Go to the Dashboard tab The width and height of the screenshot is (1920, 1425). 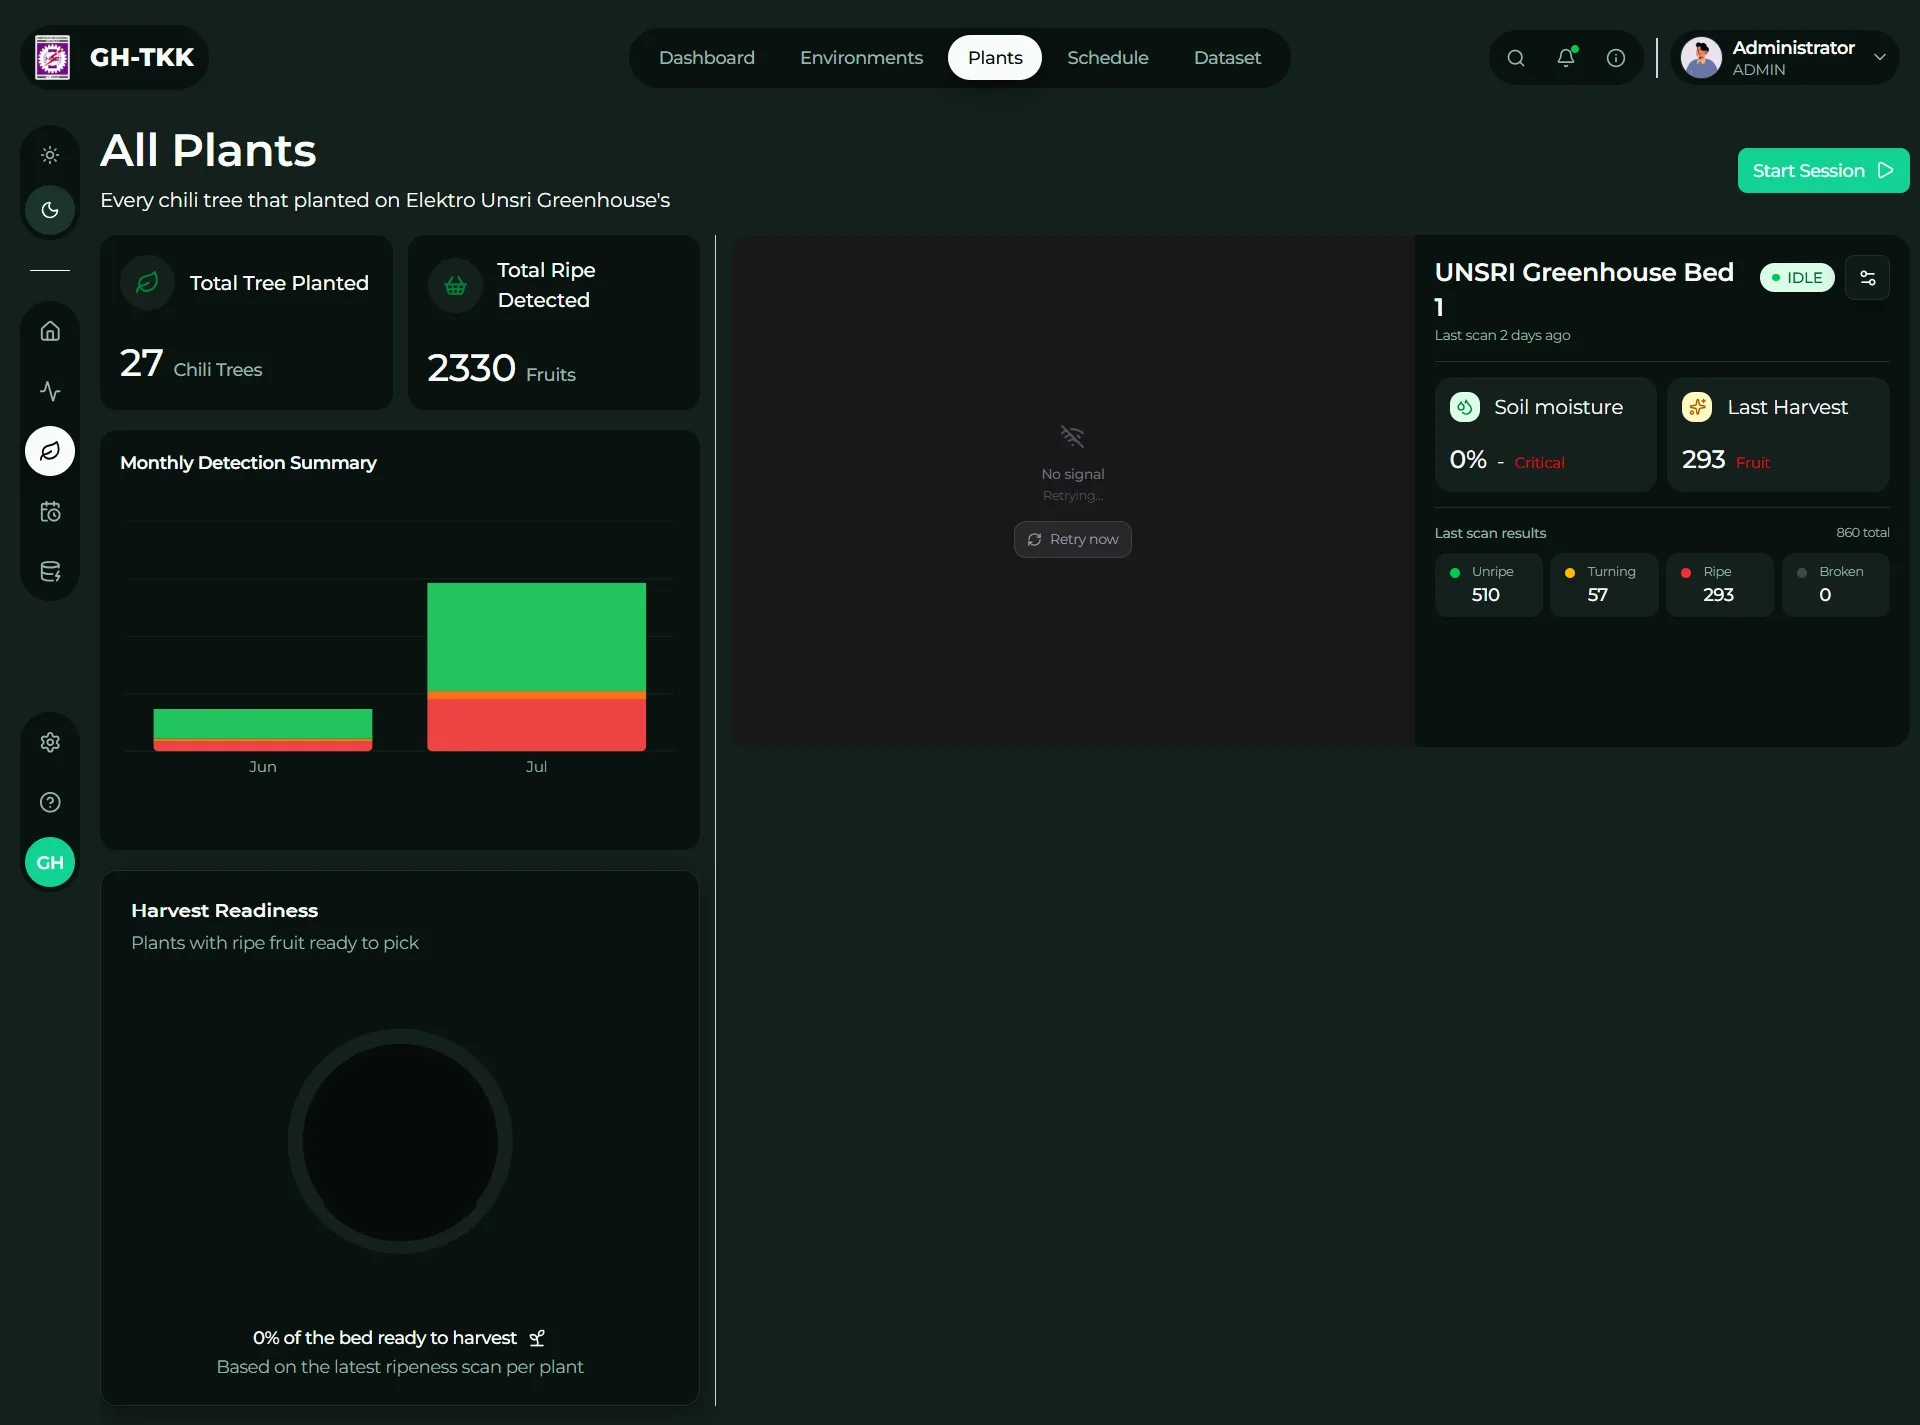tap(707, 57)
